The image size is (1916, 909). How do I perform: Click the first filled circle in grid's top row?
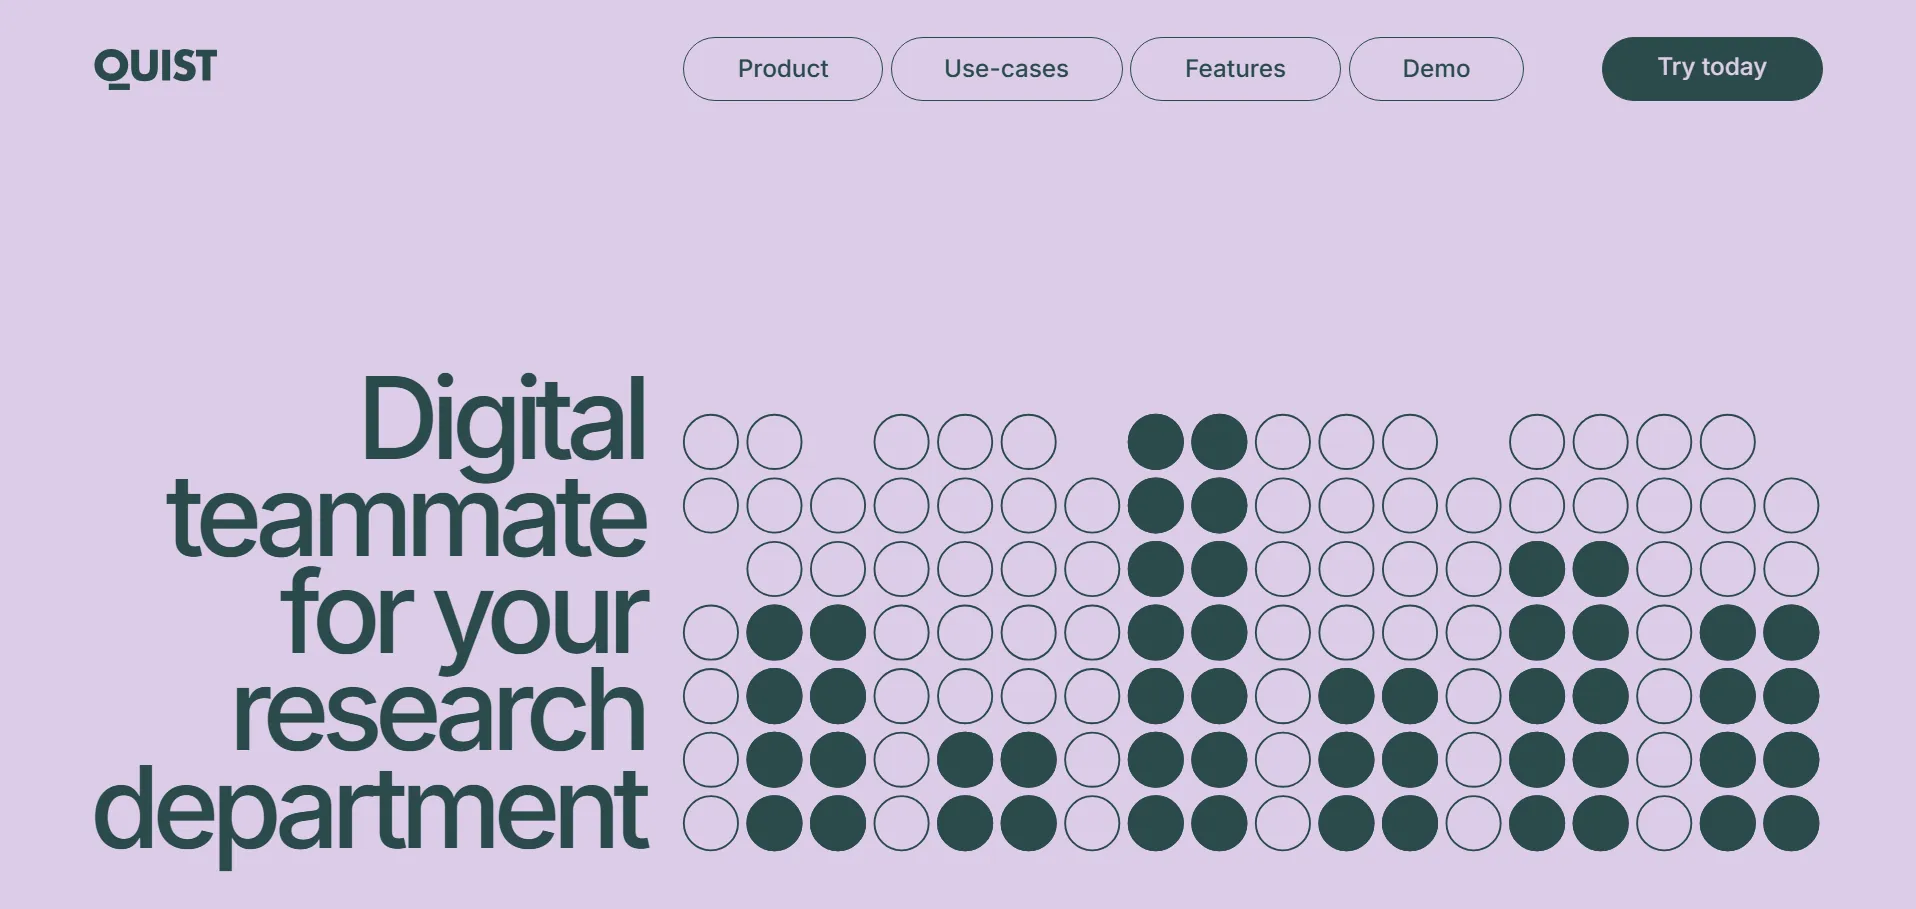tap(1156, 442)
